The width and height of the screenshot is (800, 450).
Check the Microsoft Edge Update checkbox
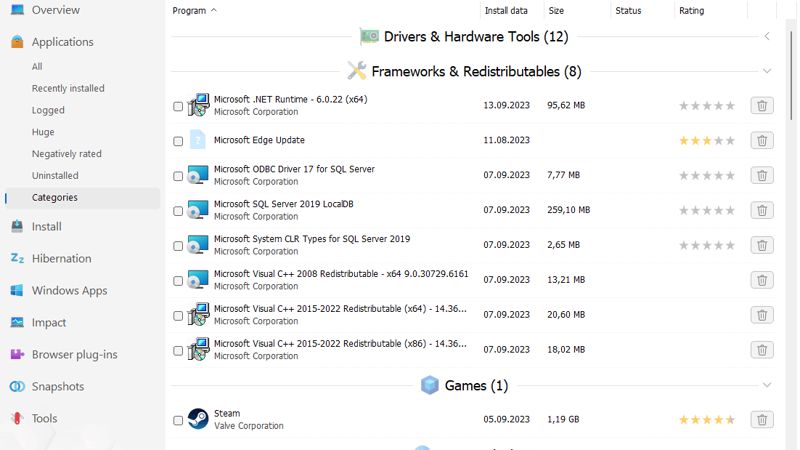click(x=178, y=141)
